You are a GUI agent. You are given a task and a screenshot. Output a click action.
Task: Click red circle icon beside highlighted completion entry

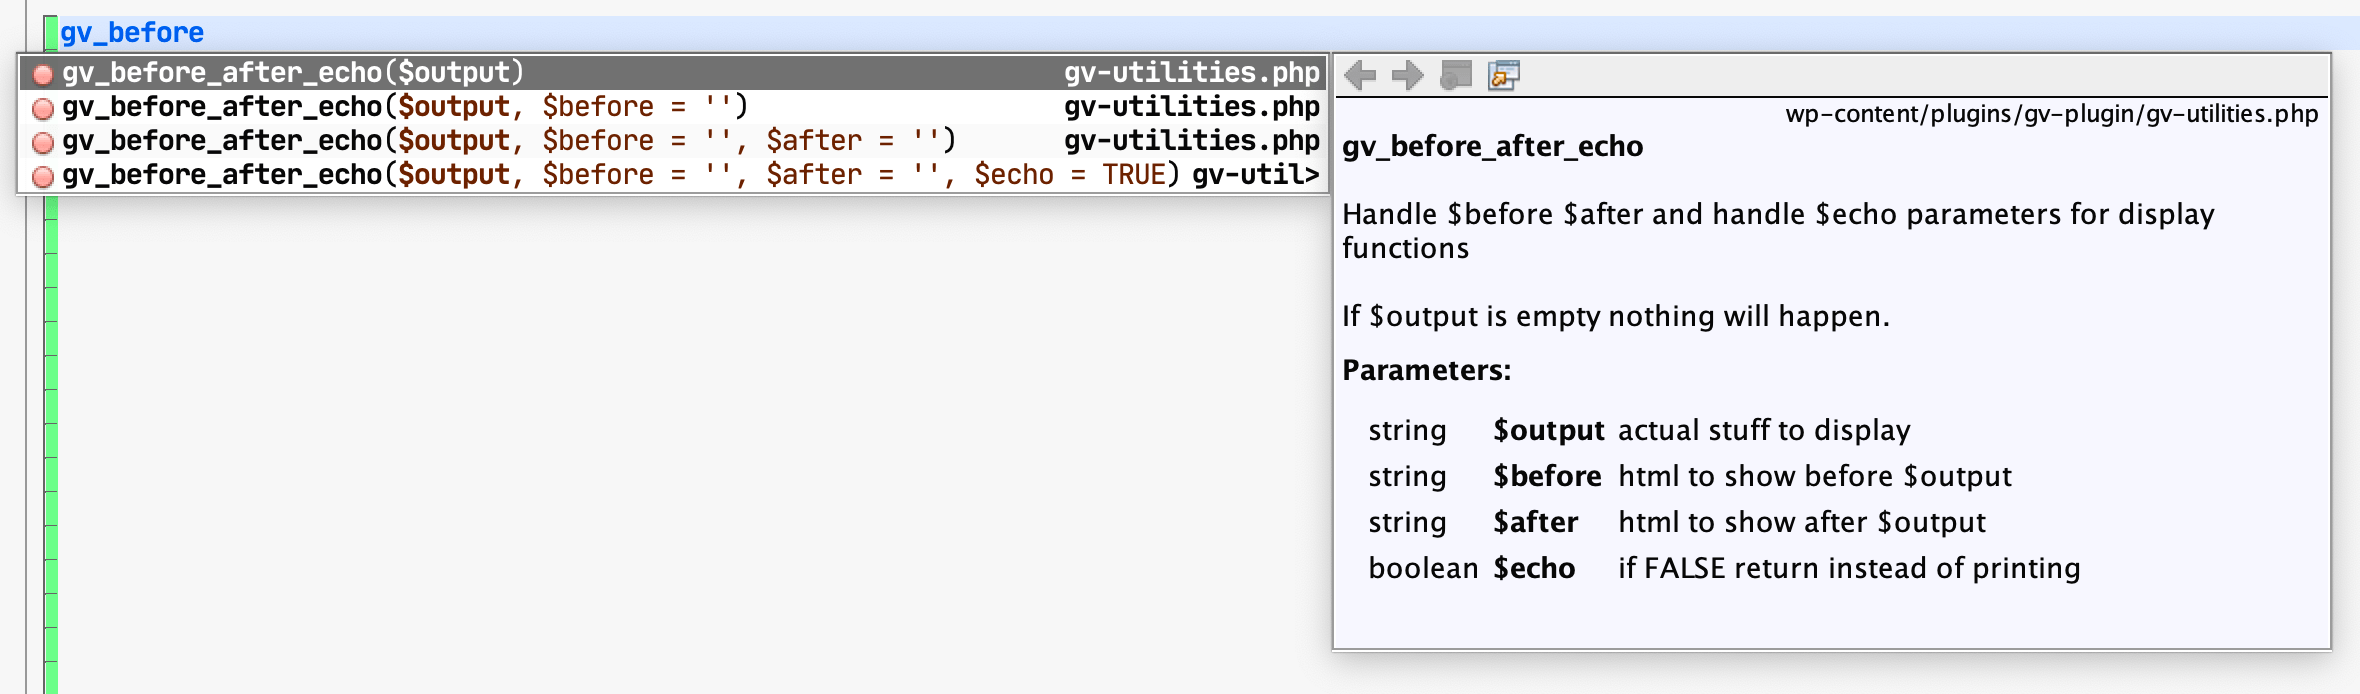41,72
